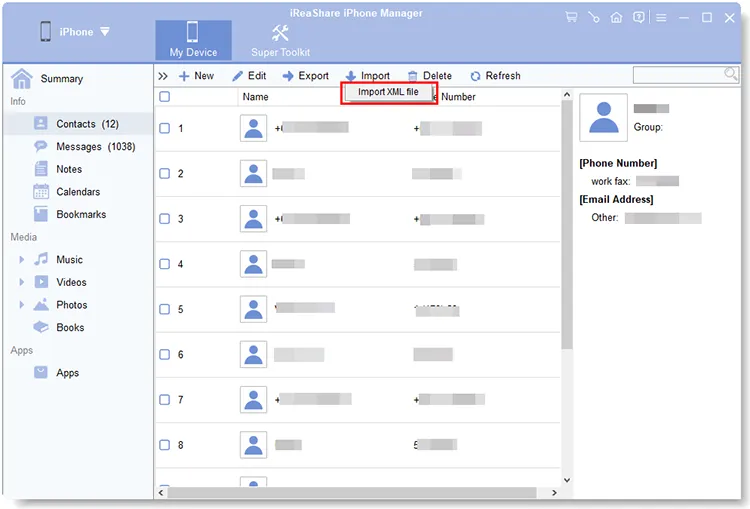Check the box for contact 1
Screen dimensions: 750x509
(165, 128)
